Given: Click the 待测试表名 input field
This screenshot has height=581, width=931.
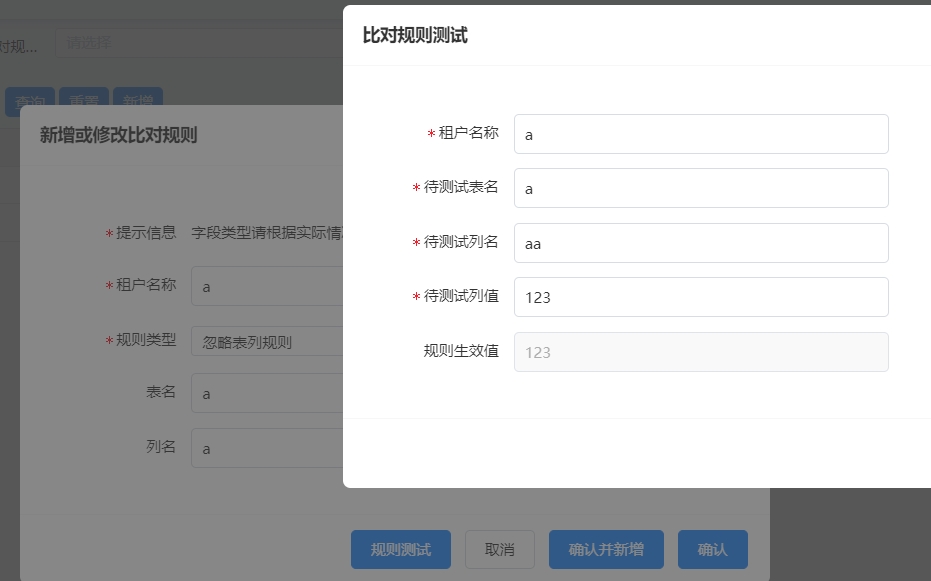Looking at the screenshot, I should [x=701, y=188].
